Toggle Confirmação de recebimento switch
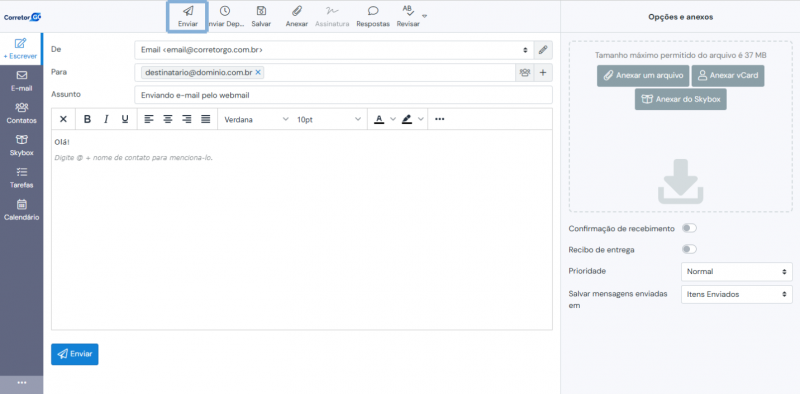Screen dimensions: 800x394 pyautogui.click(x=689, y=228)
